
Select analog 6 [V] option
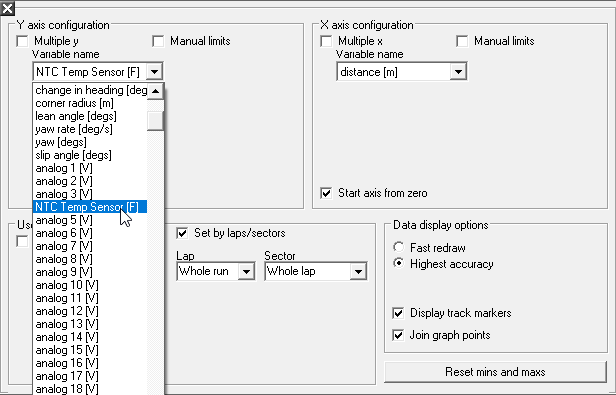click(x=90, y=233)
